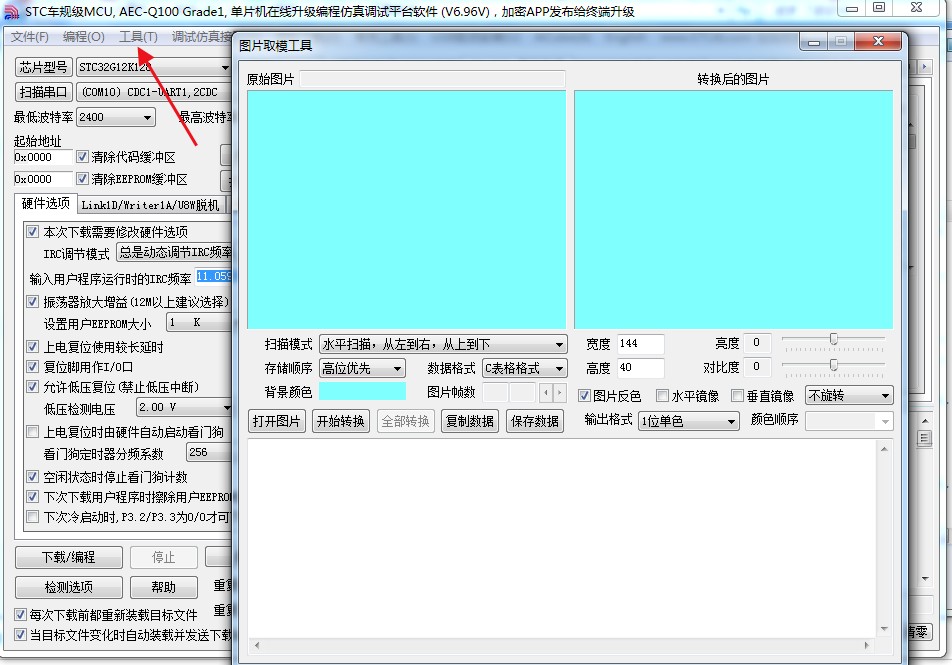Click the 检测选项 button
Image resolution: width=952 pixels, height=665 pixels.
(69, 587)
